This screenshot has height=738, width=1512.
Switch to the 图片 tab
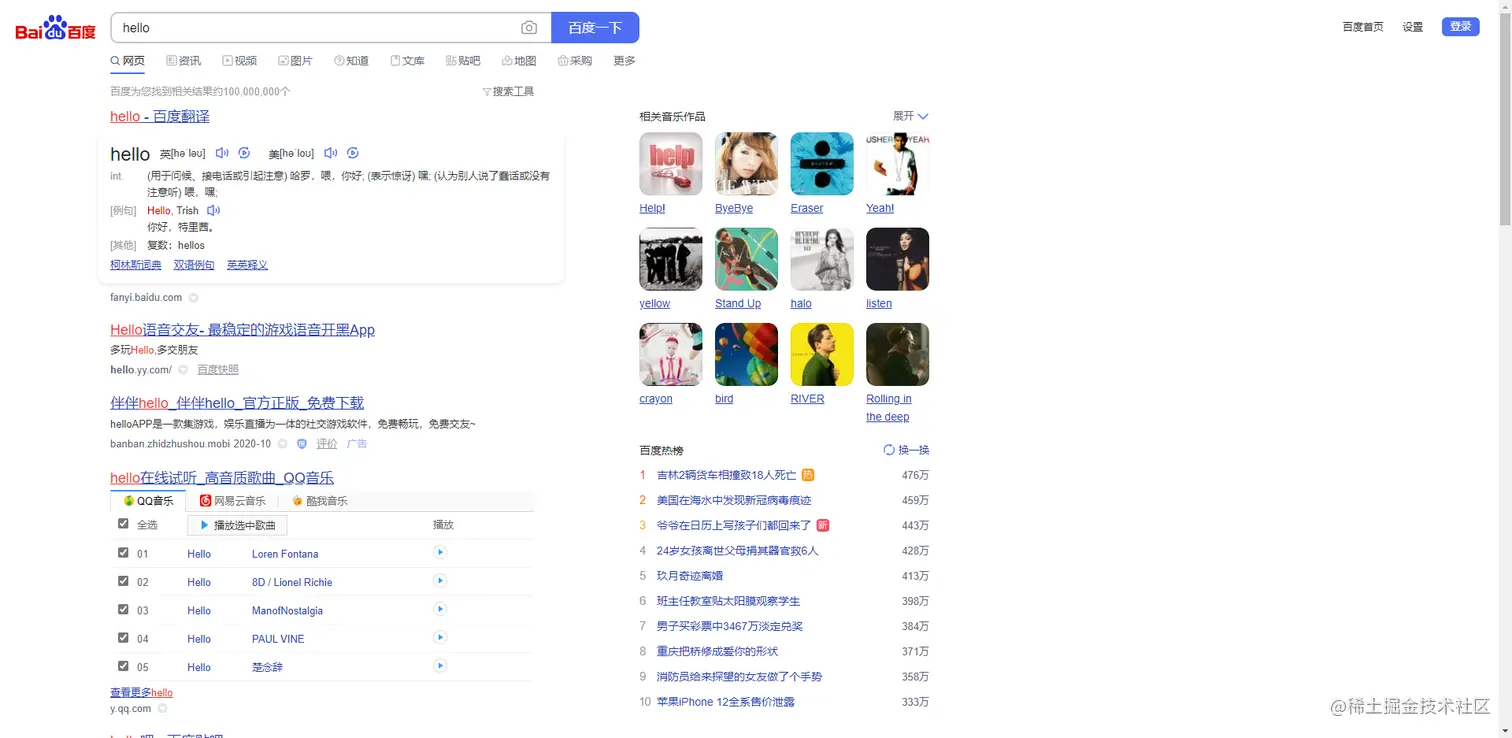(295, 61)
